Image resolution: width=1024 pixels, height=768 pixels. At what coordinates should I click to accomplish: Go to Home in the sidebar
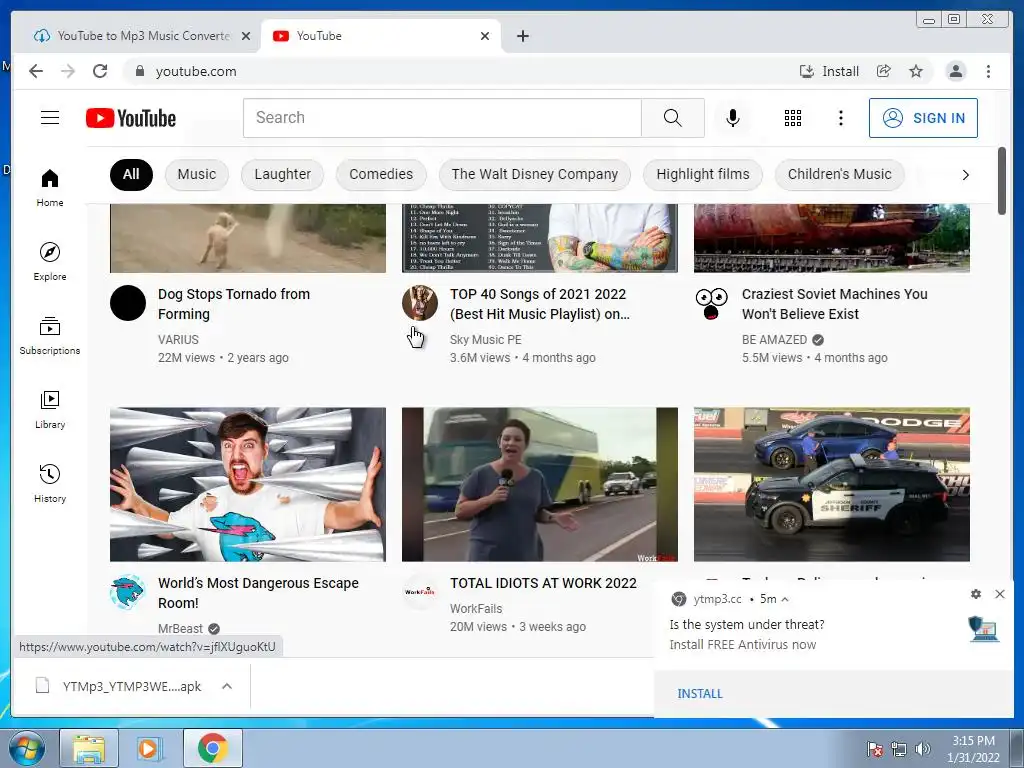click(x=50, y=188)
